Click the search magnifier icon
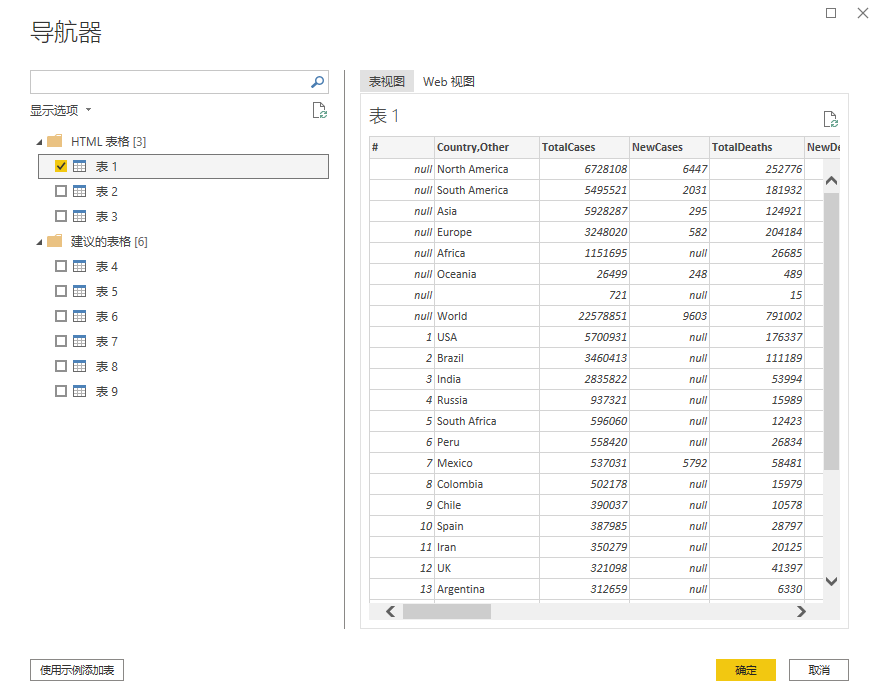Viewport: 879px width, 699px height. click(x=317, y=82)
